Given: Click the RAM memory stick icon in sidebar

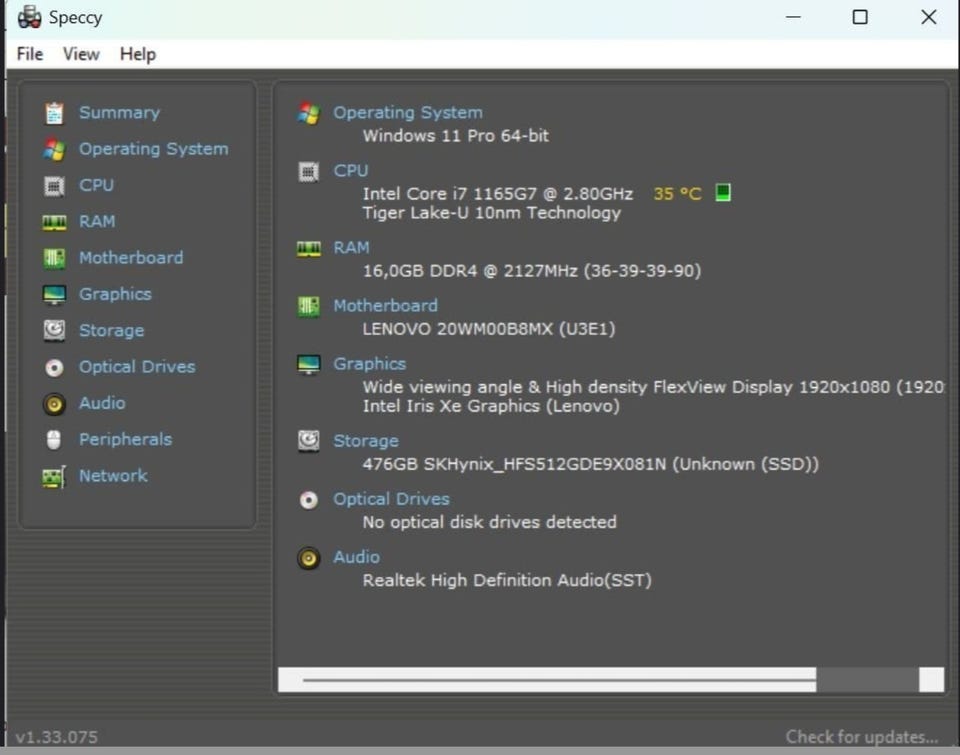Looking at the screenshot, I should [x=54, y=222].
